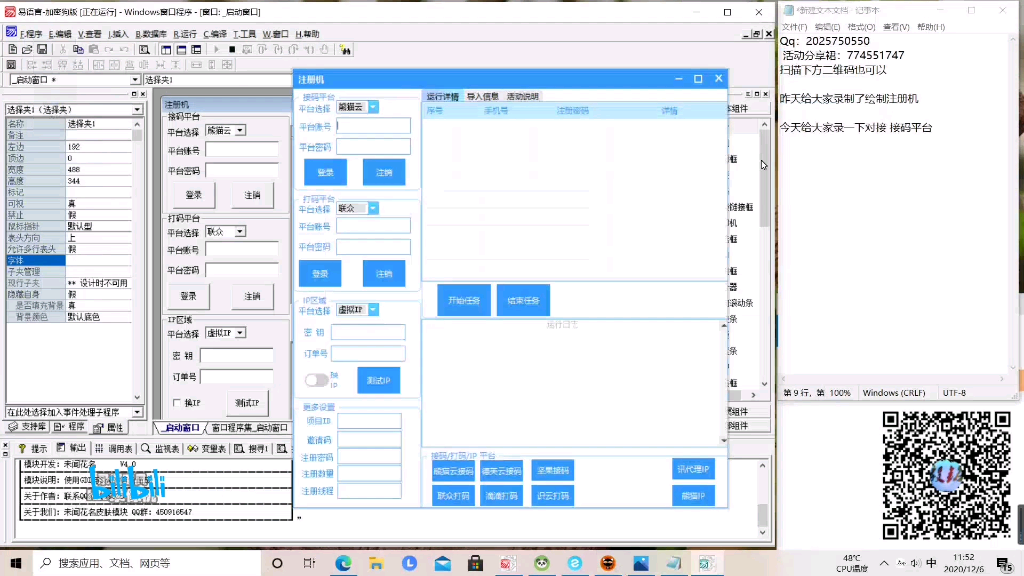
Task: Click the 监视表 magnifier icon
Action: pyautogui.click(x=146, y=449)
